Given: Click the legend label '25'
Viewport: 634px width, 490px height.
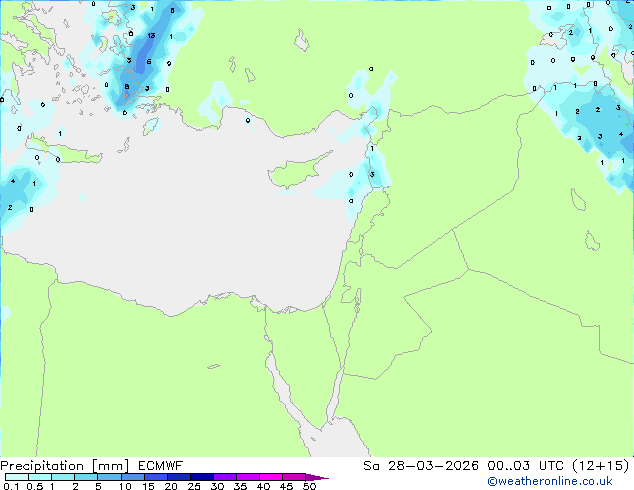Looking at the screenshot, I should pyautogui.click(x=194, y=486).
